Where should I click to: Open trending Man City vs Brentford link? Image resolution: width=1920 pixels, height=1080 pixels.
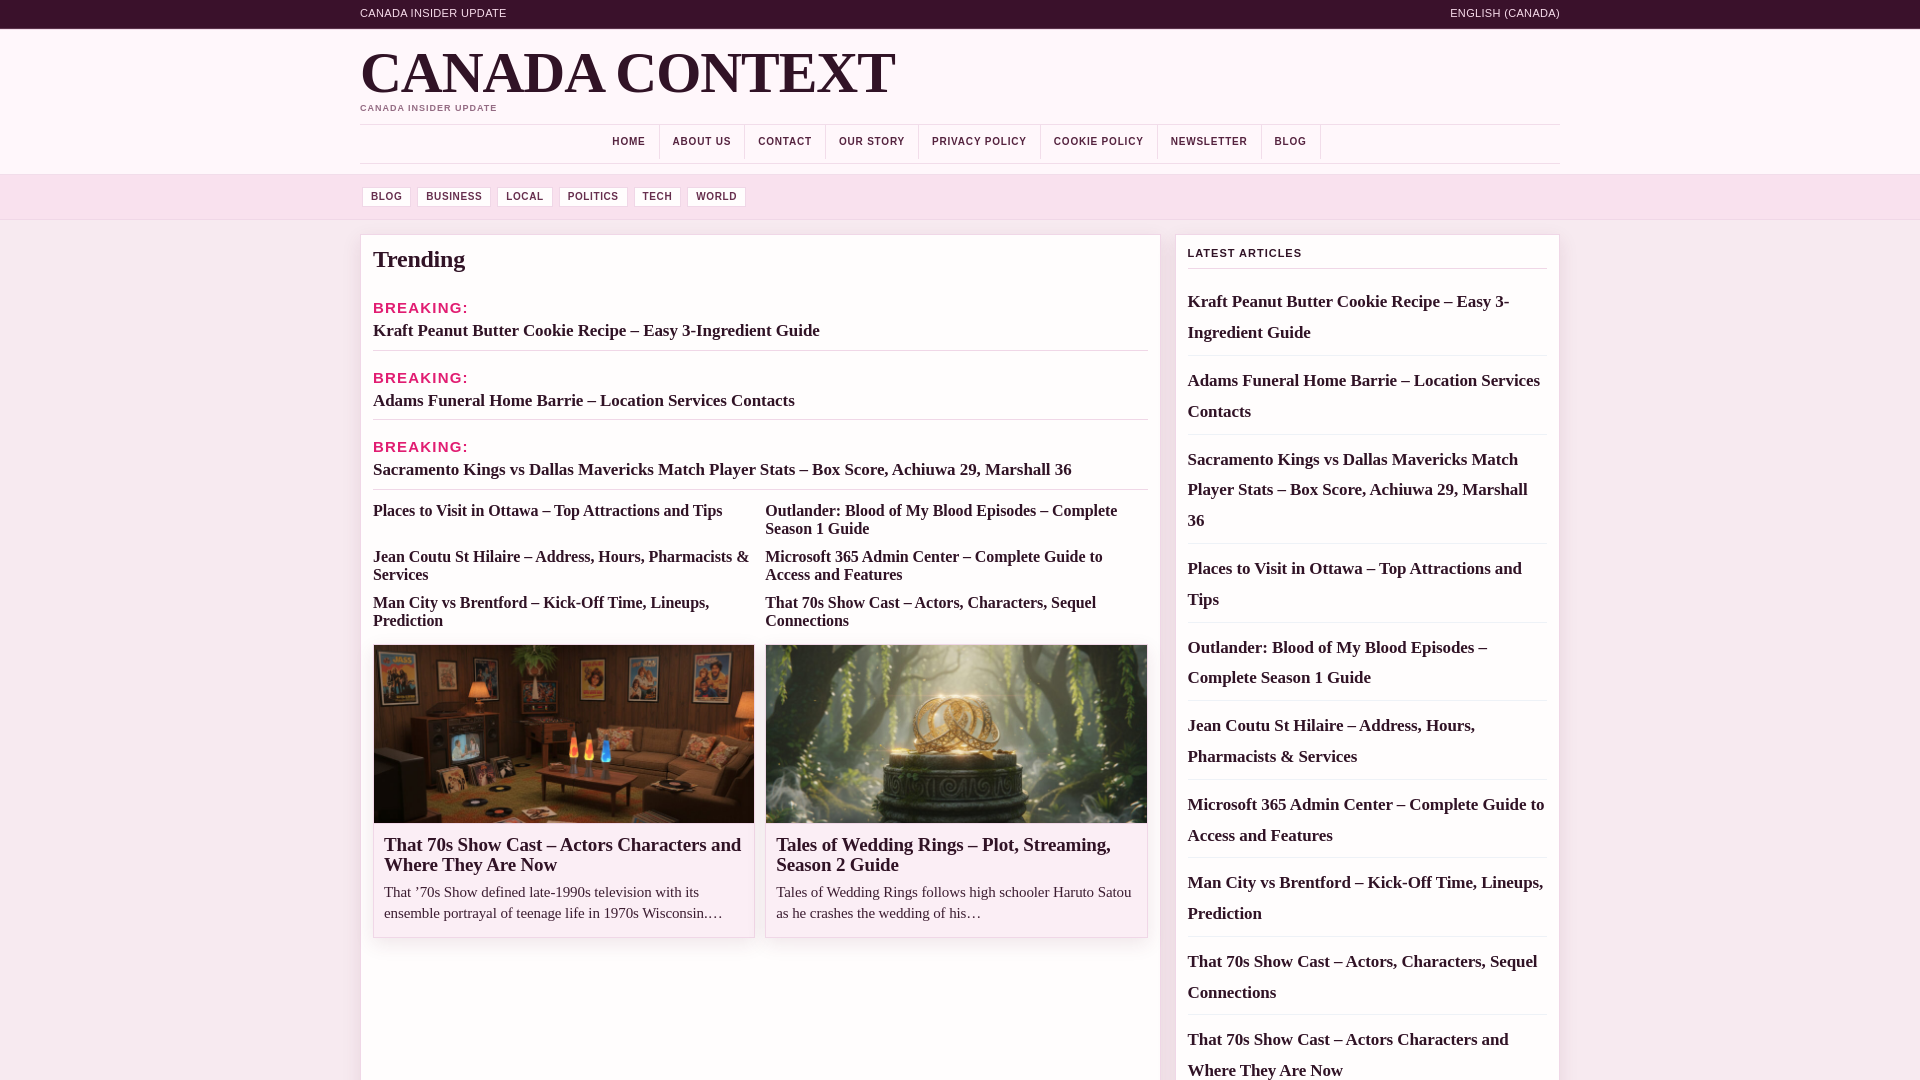pyautogui.click(x=541, y=612)
